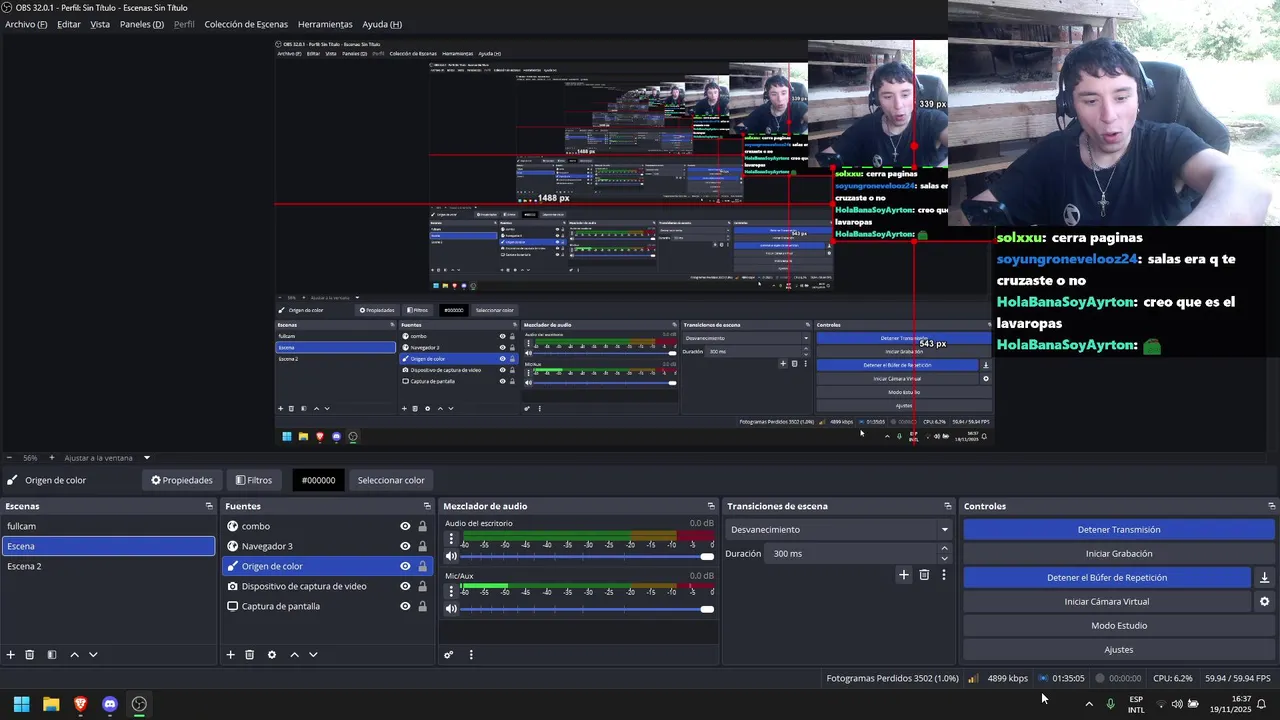Move source down arrow in Fuentes toolbar
The width and height of the screenshot is (1280, 720).
tap(313, 655)
